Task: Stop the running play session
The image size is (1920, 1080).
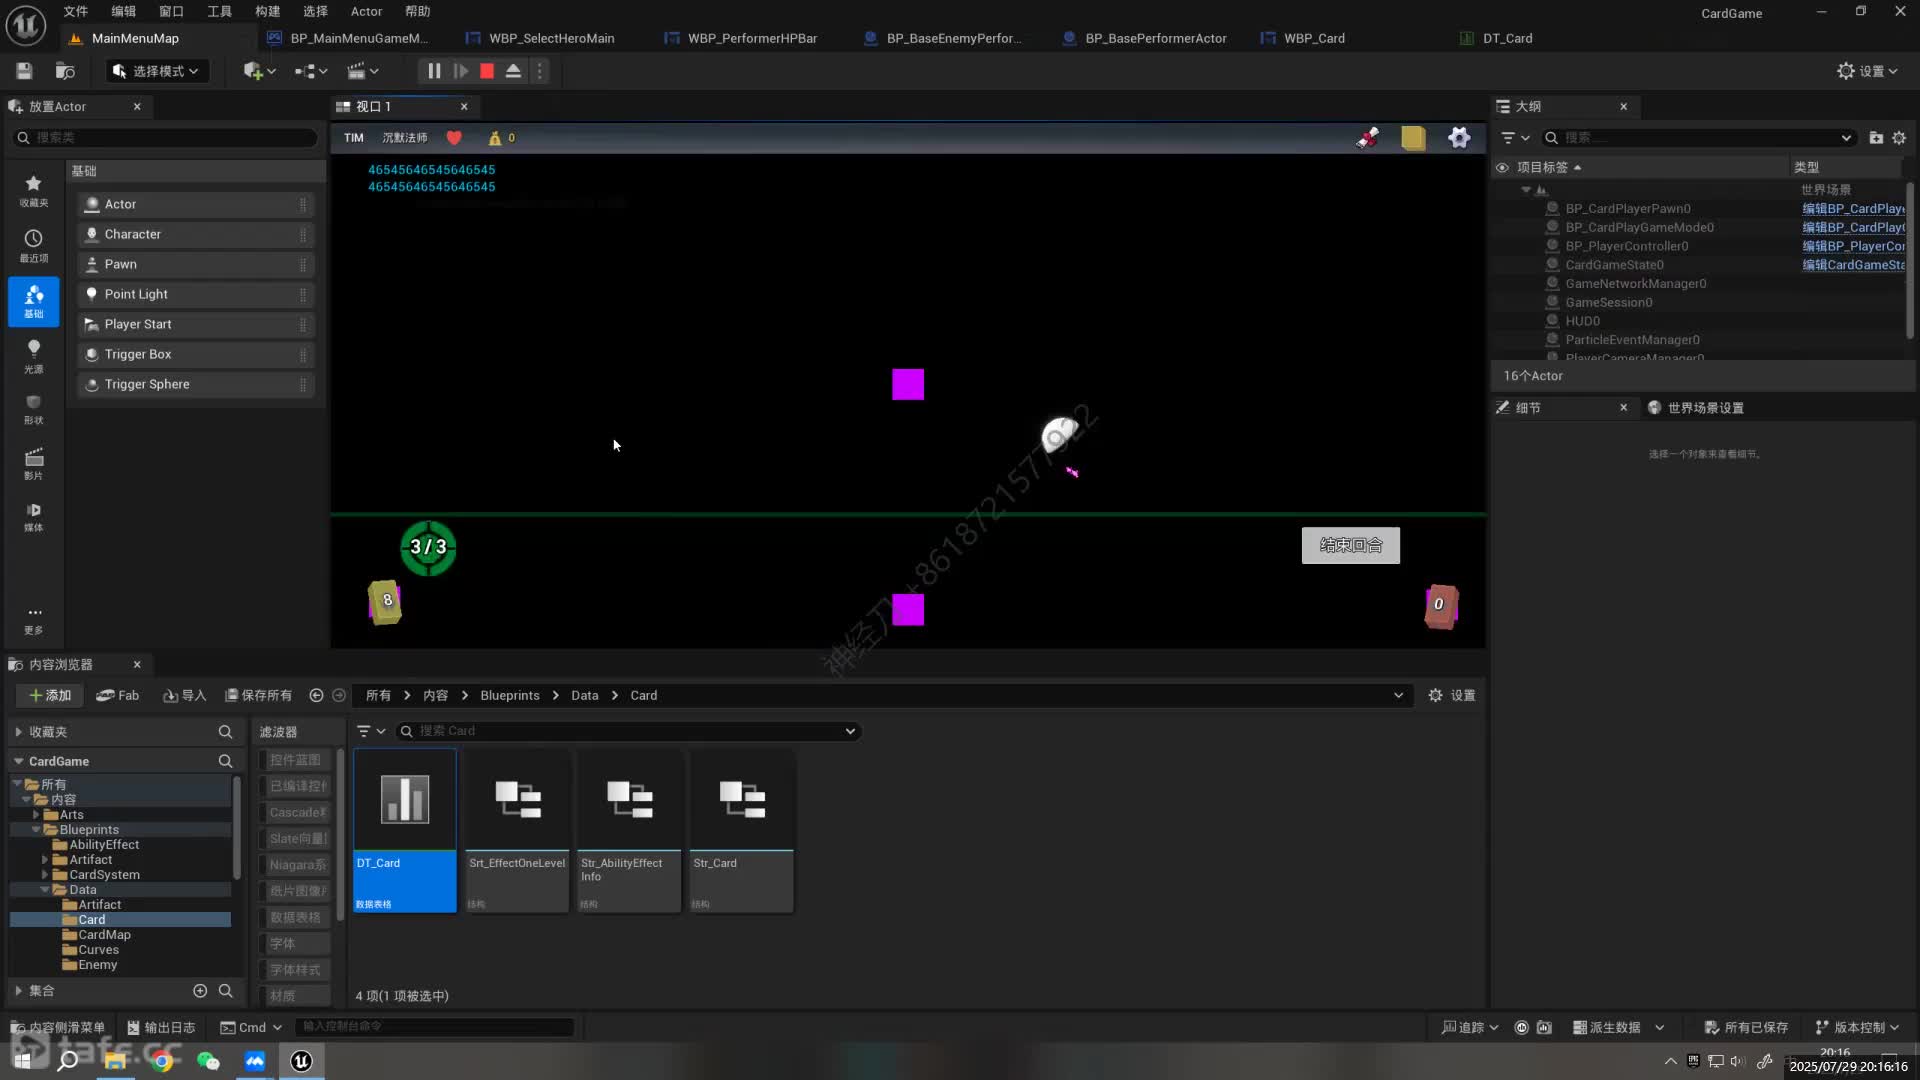Action: pyautogui.click(x=487, y=71)
